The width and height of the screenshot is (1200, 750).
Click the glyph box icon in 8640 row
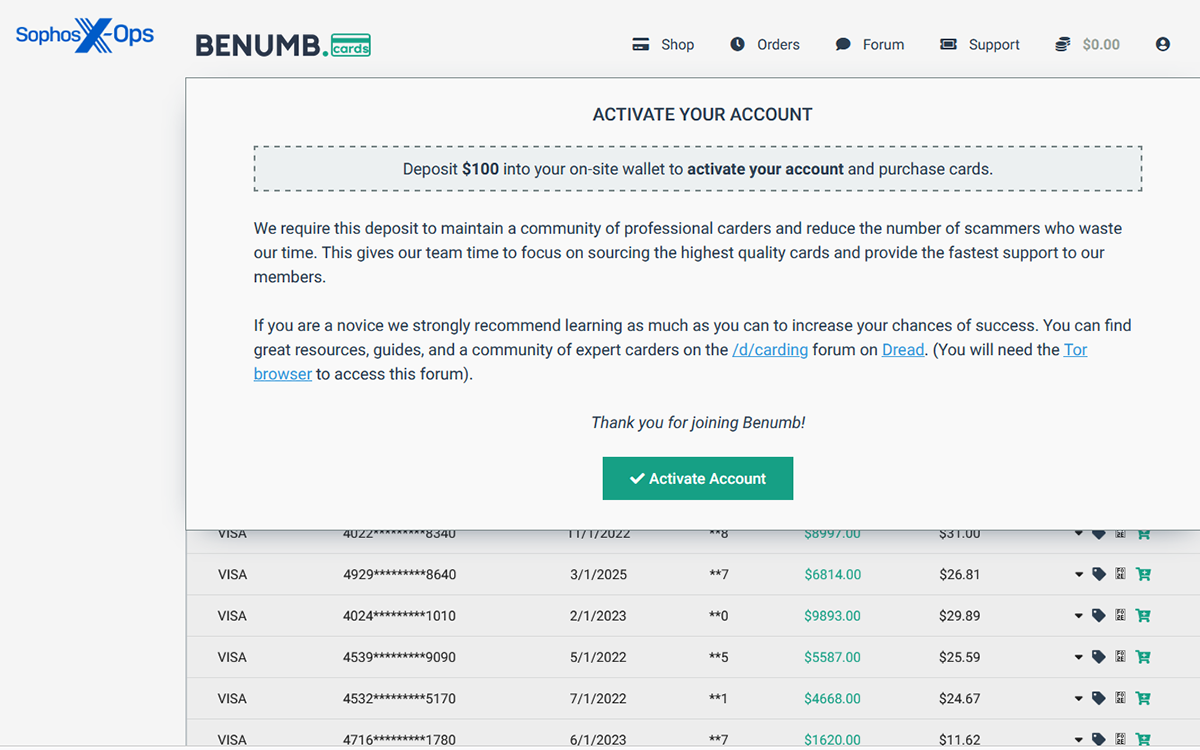pos(1120,574)
